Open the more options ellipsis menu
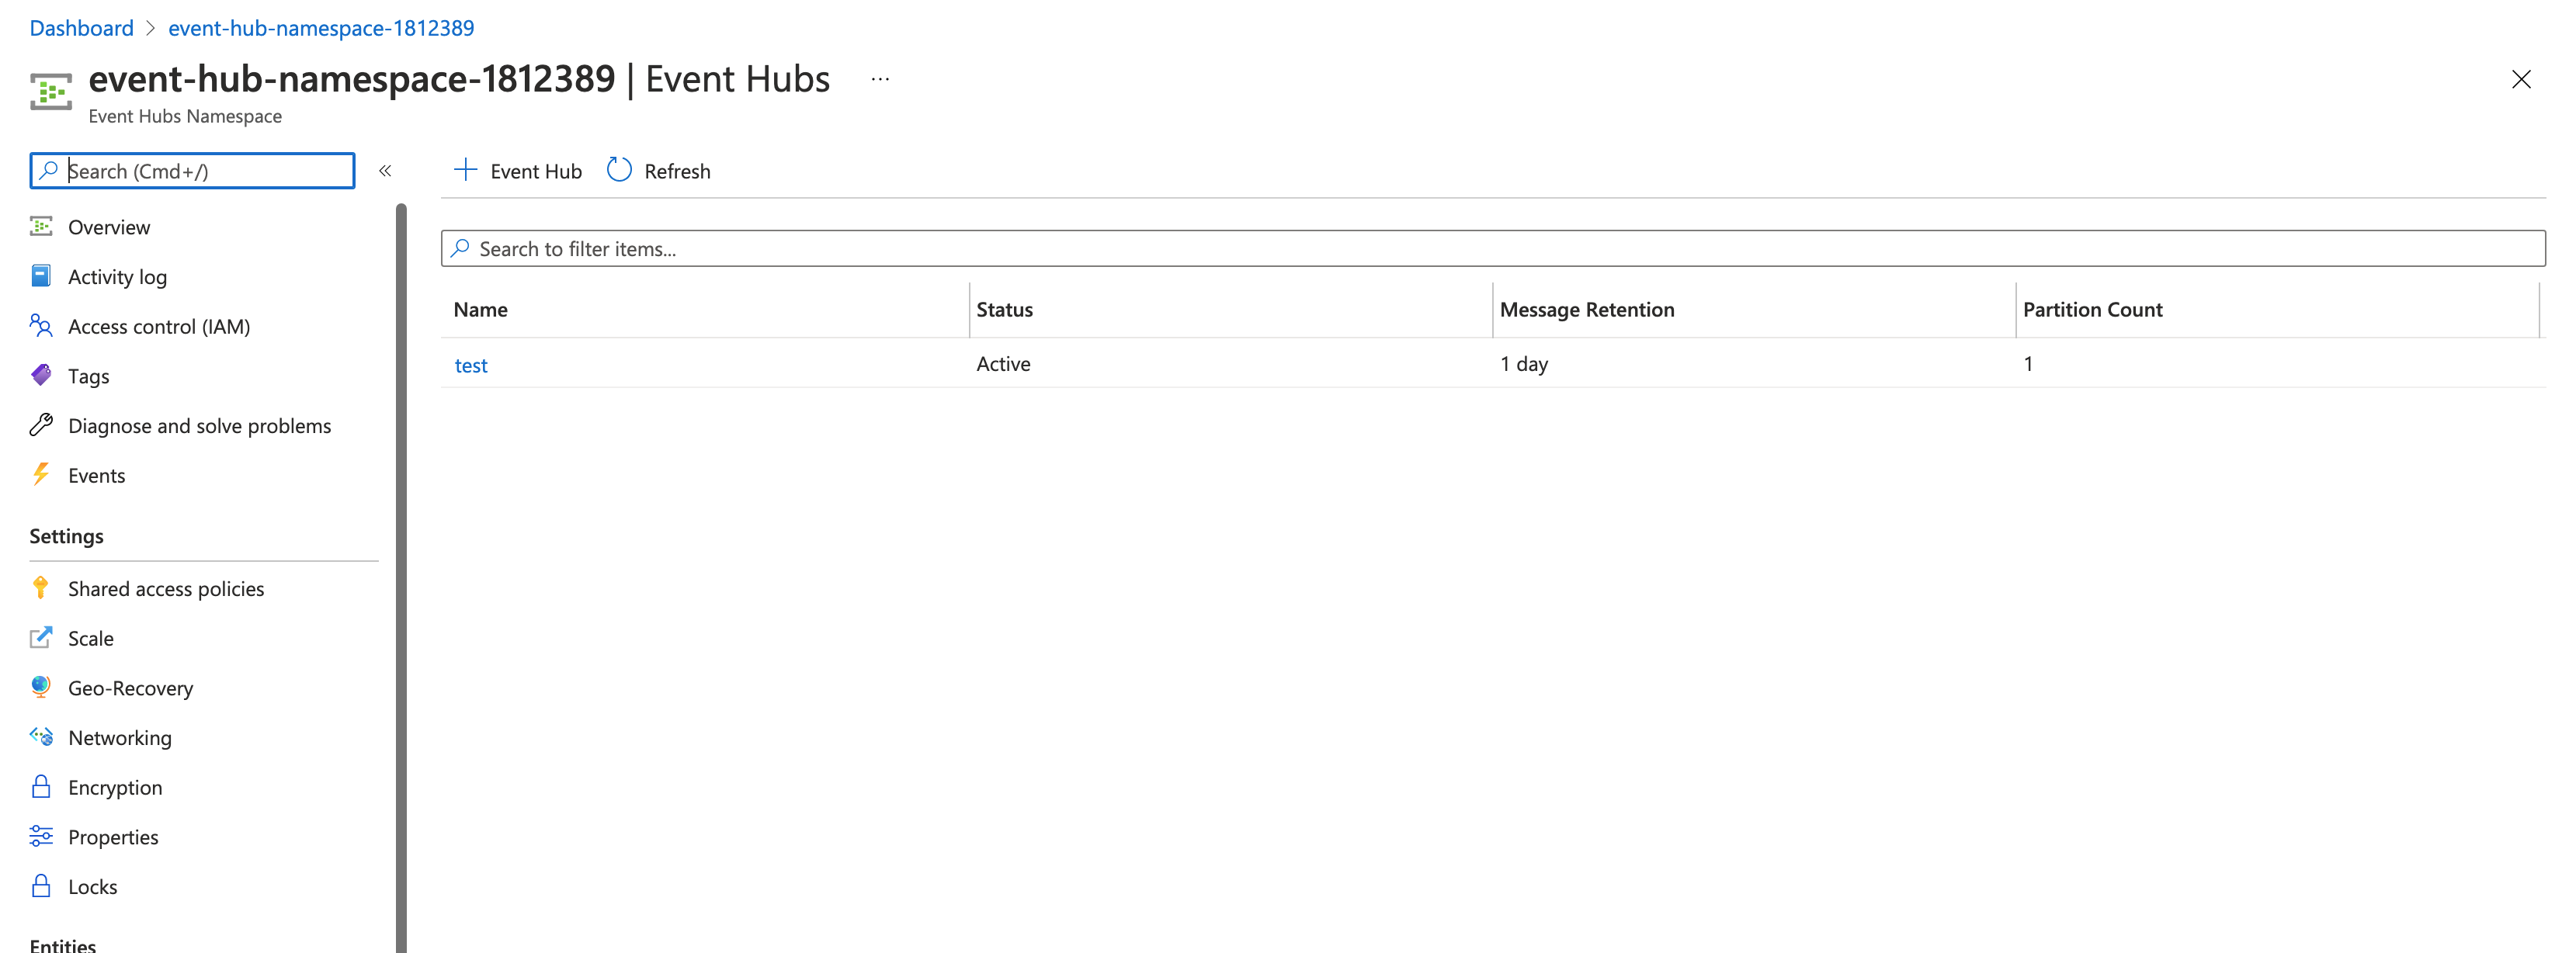This screenshot has width=2576, height=953. tap(879, 79)
